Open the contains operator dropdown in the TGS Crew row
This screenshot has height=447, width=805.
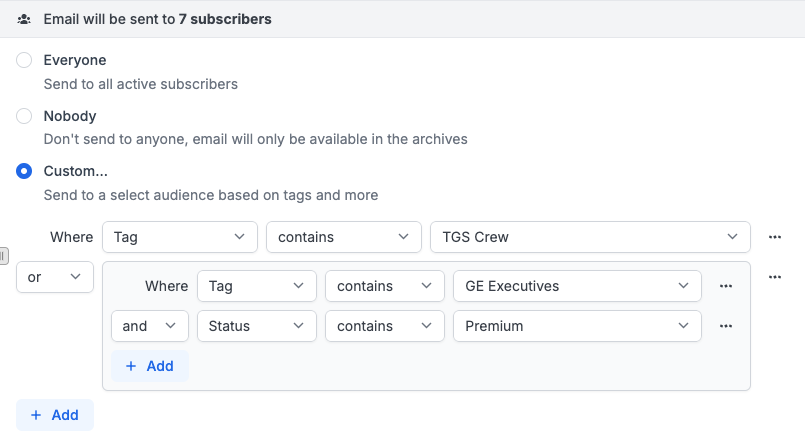343,237
